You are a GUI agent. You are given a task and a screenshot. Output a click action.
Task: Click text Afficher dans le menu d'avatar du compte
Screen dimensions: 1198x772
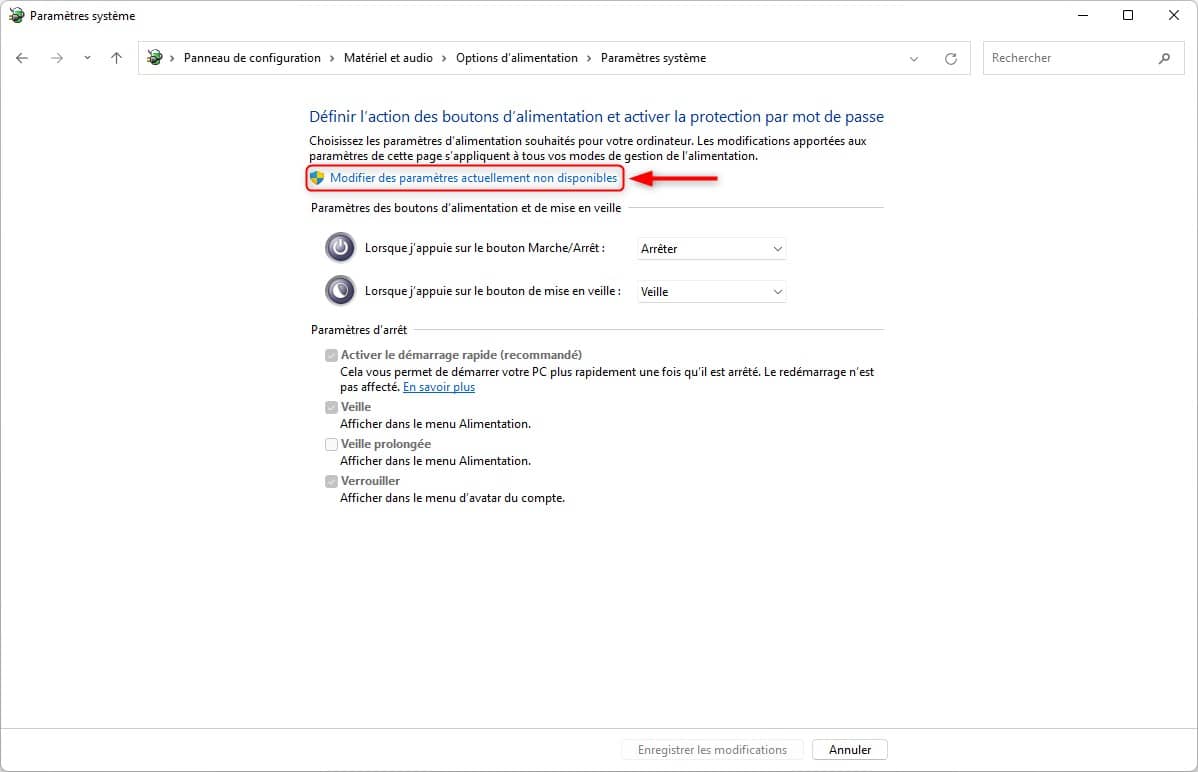pyautogui.click(x=452, y=498)
